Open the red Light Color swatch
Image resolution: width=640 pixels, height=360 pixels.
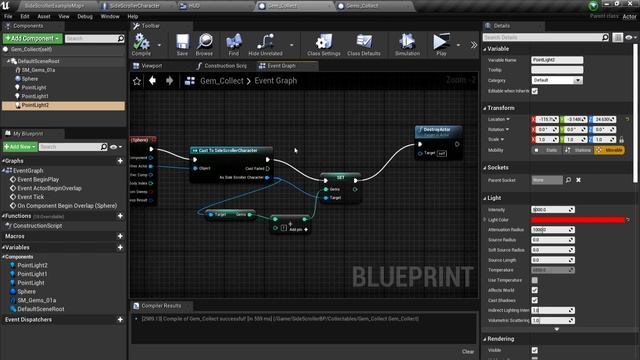tap(578, 220)
